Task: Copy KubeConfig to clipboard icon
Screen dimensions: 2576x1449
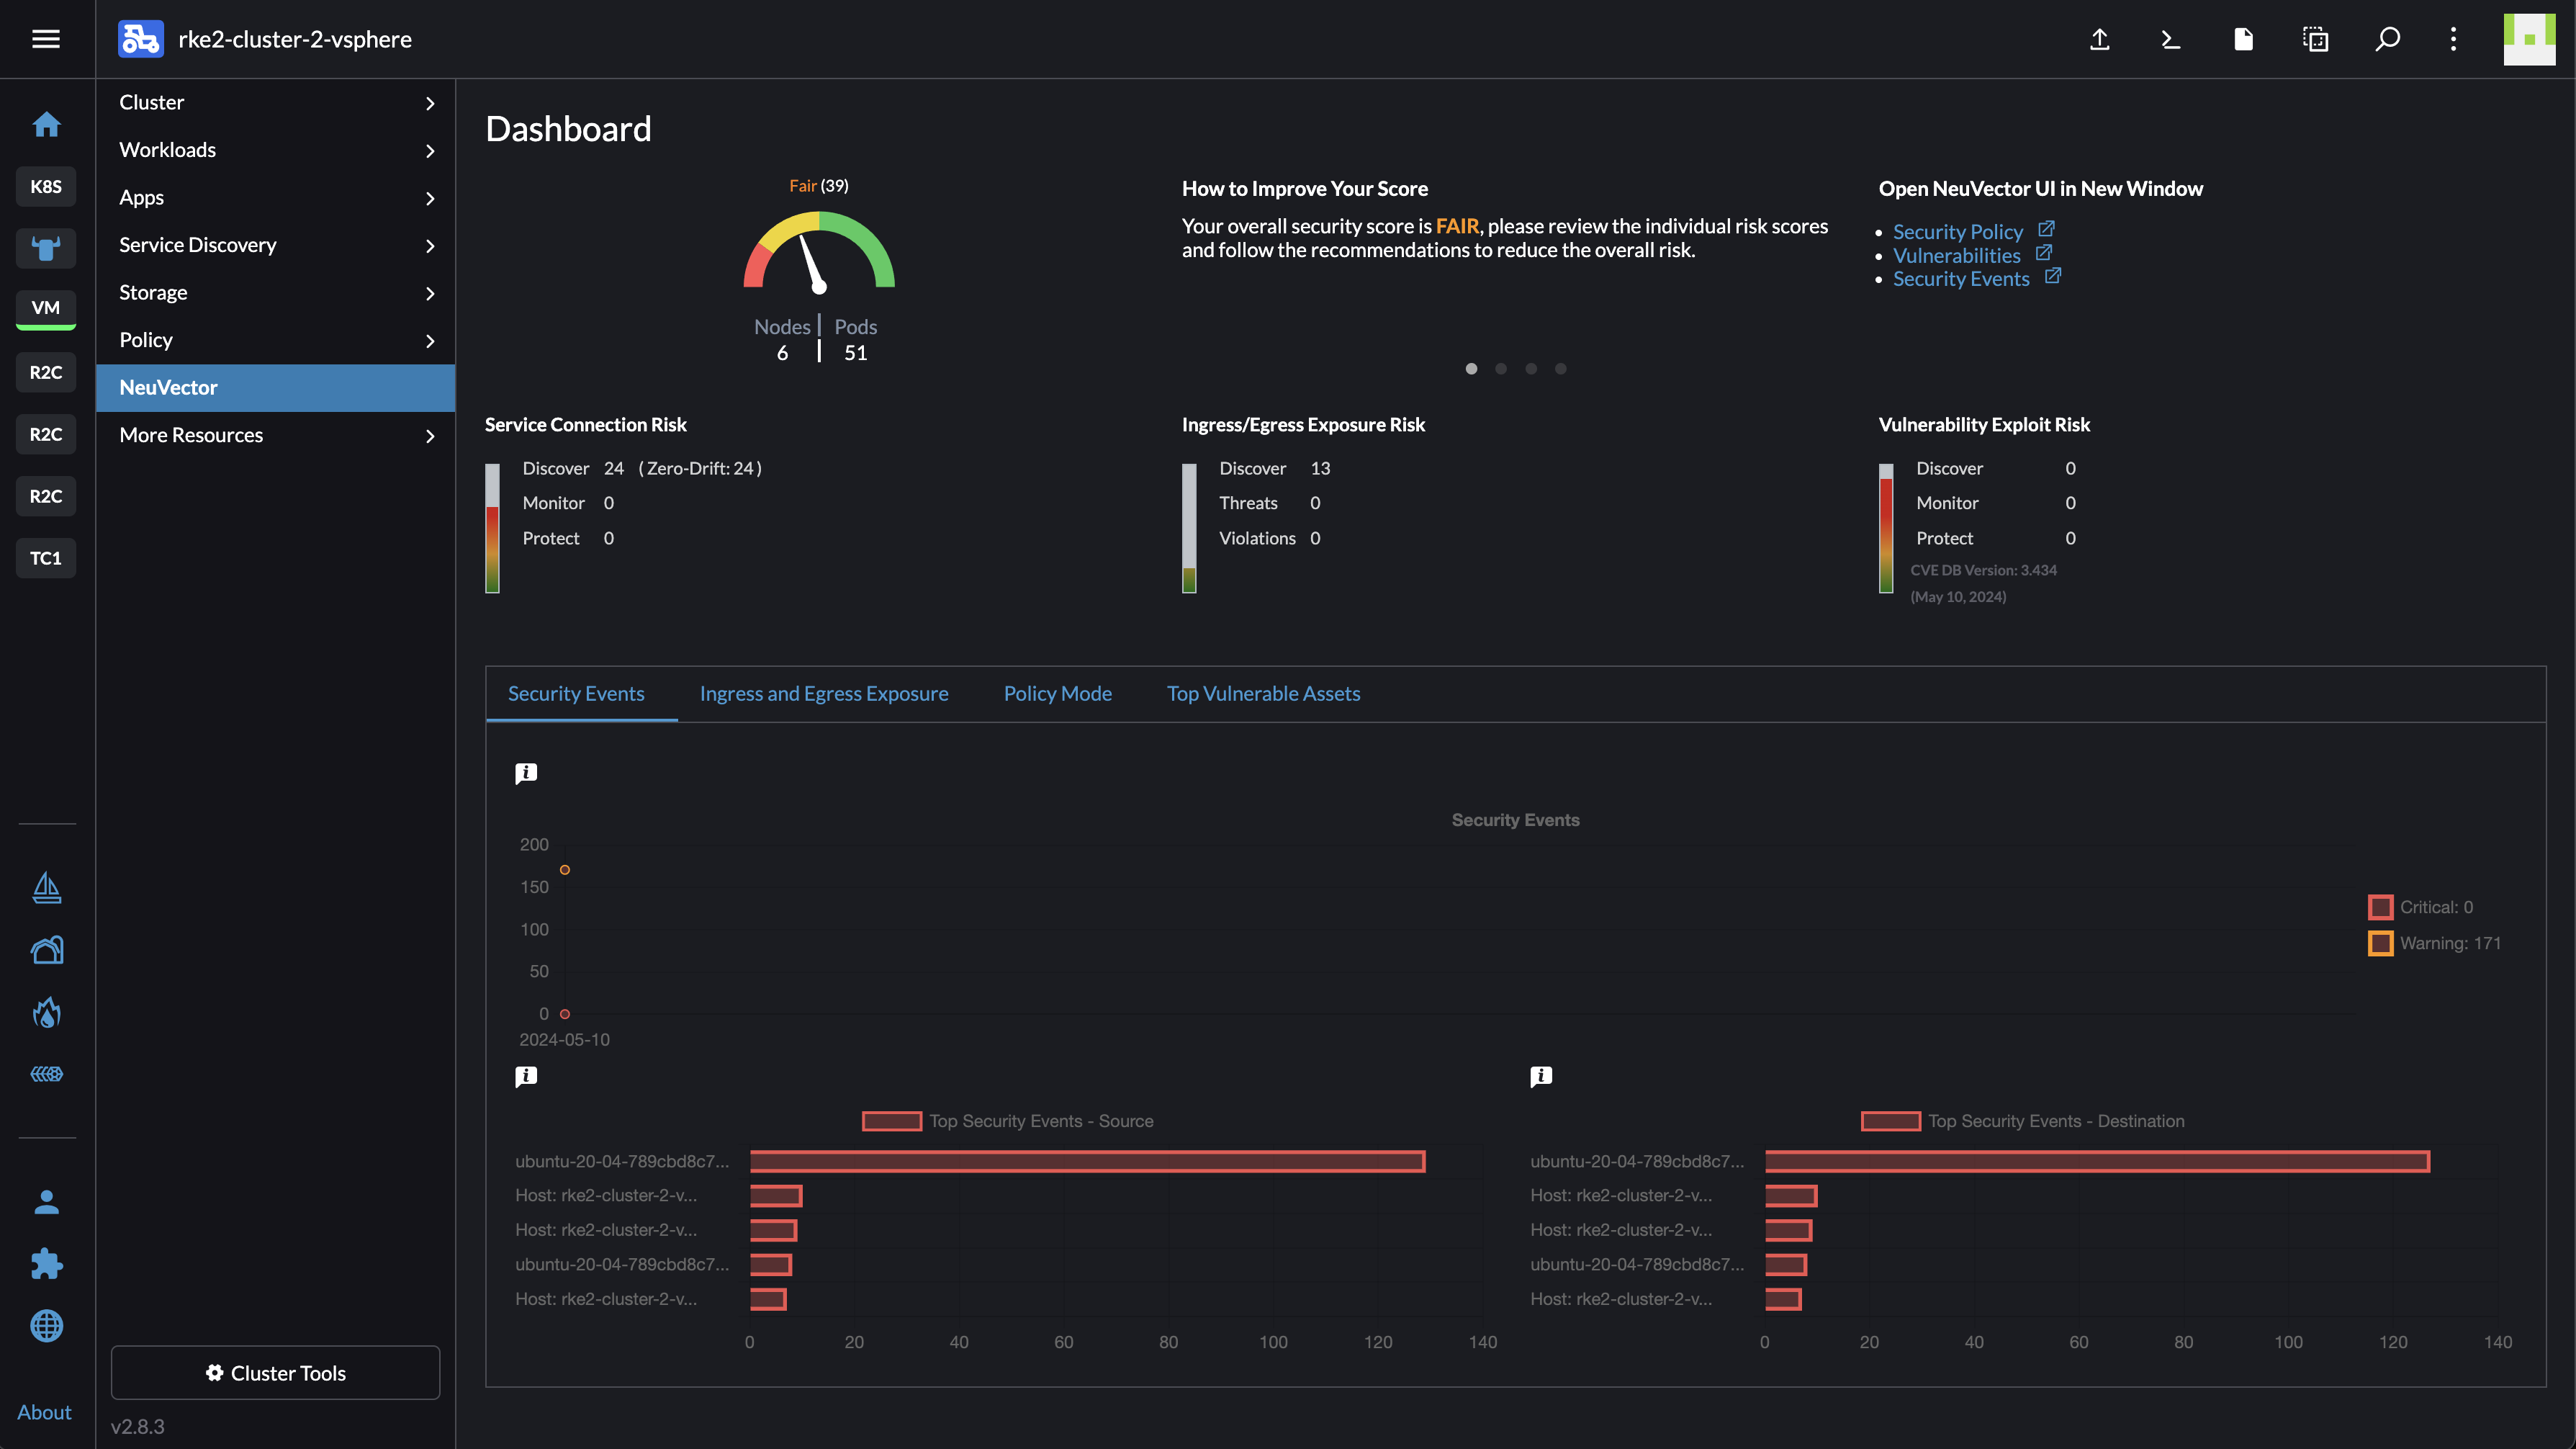Action: click(x=2315, y=39)
